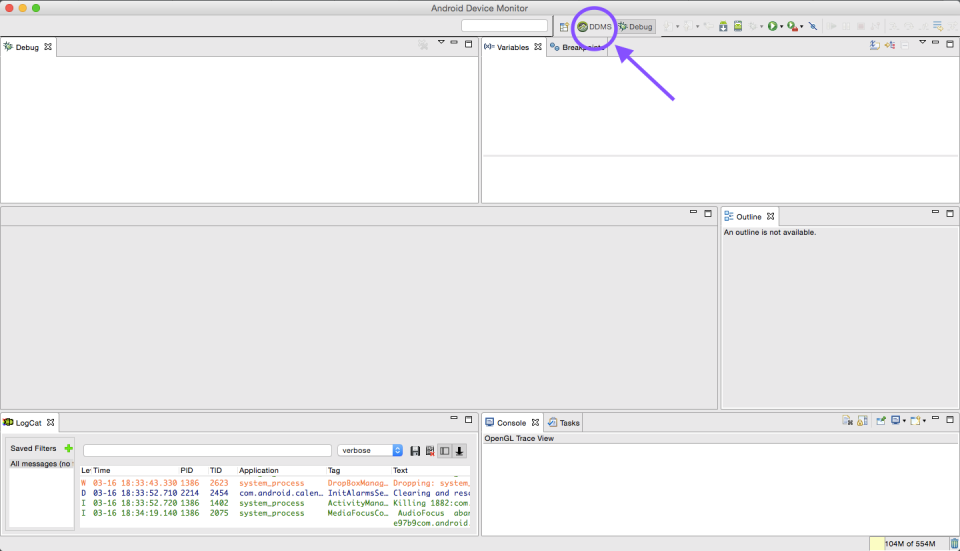Viewport: 960px width, 551px height.
Task: Open the Variables view menu triangle
Action: point(922,42)
